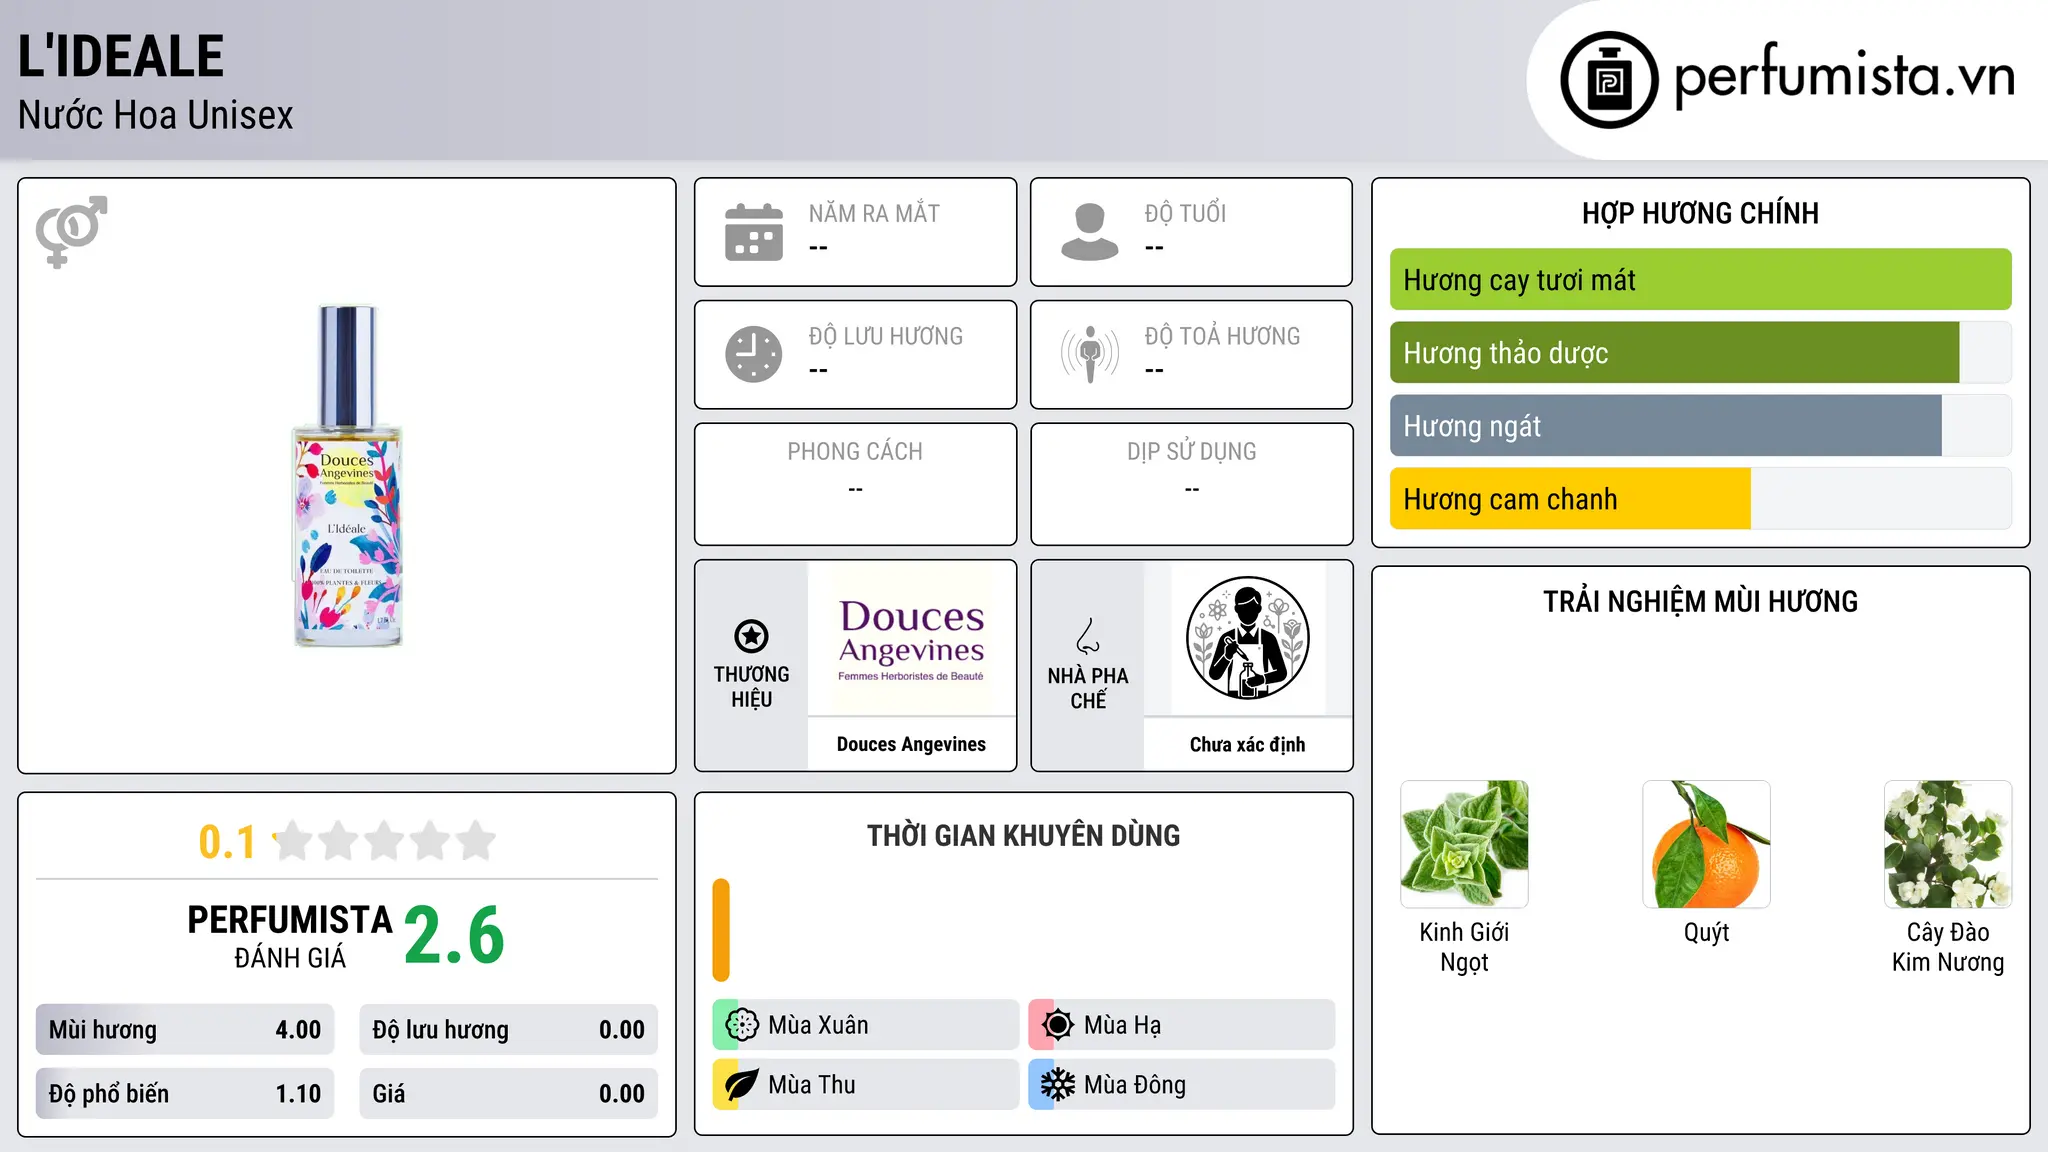Click the autumn leaf season icon

click(x=742, y=1085)
